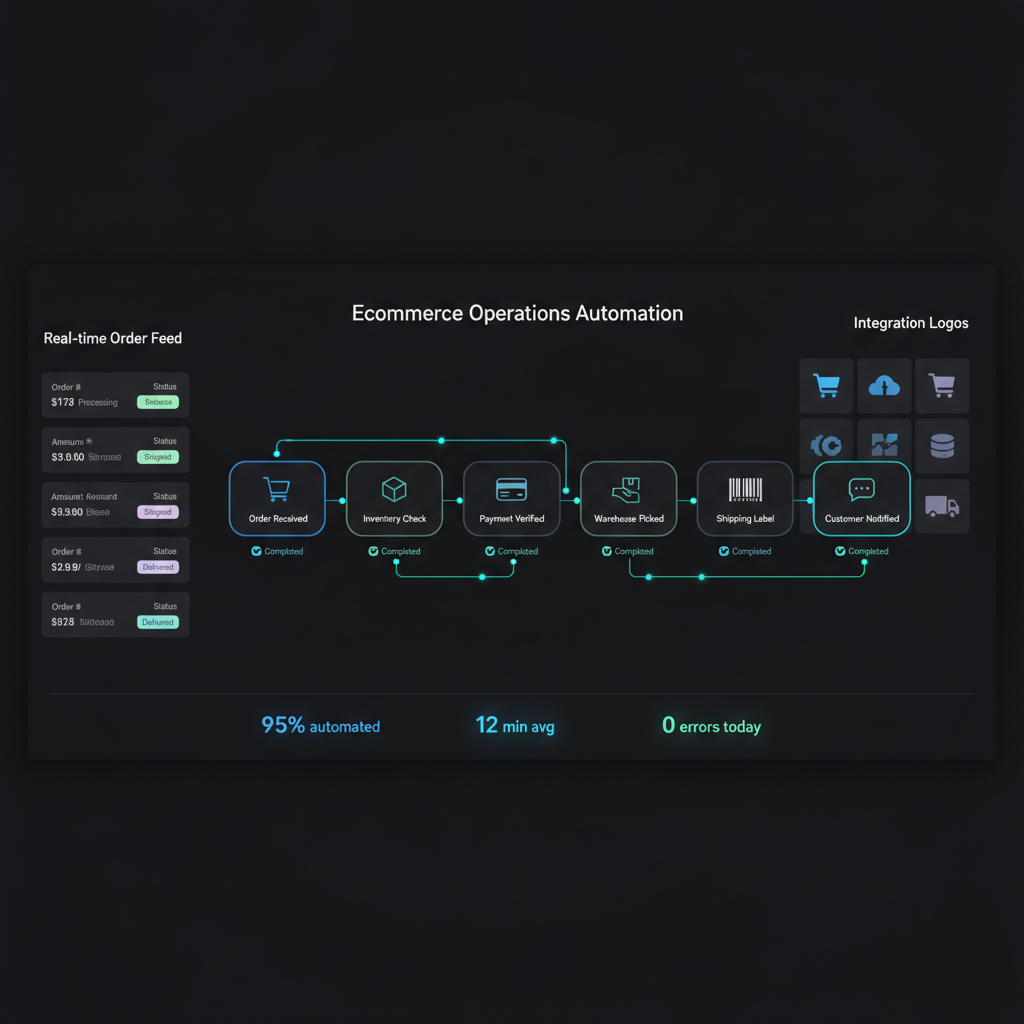
Task: Open the Shipping Label node label
Action: tap(745, 519)
